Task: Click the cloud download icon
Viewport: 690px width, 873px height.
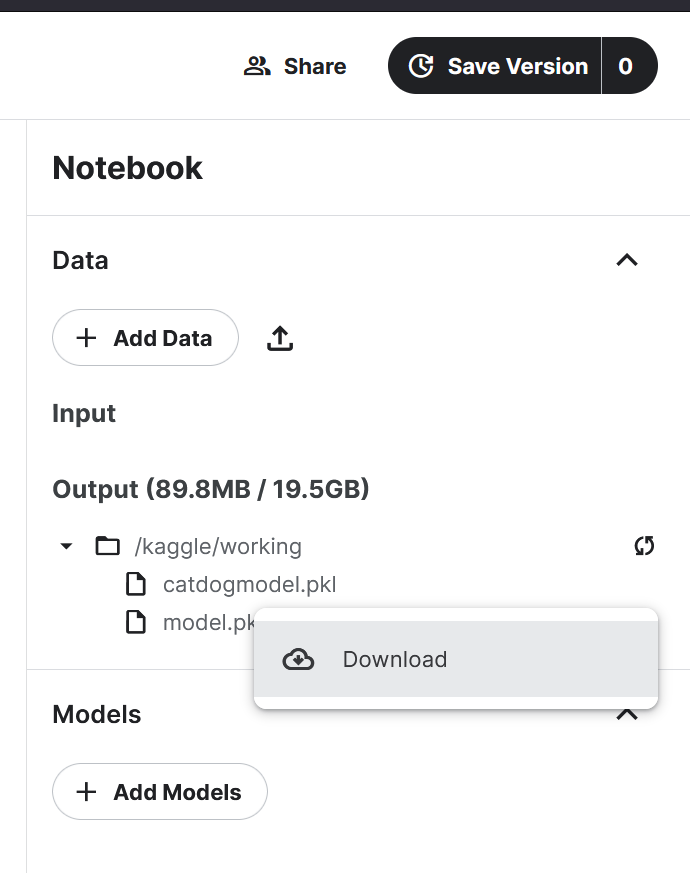Action: pyautogui.click(x=298, y=659)
